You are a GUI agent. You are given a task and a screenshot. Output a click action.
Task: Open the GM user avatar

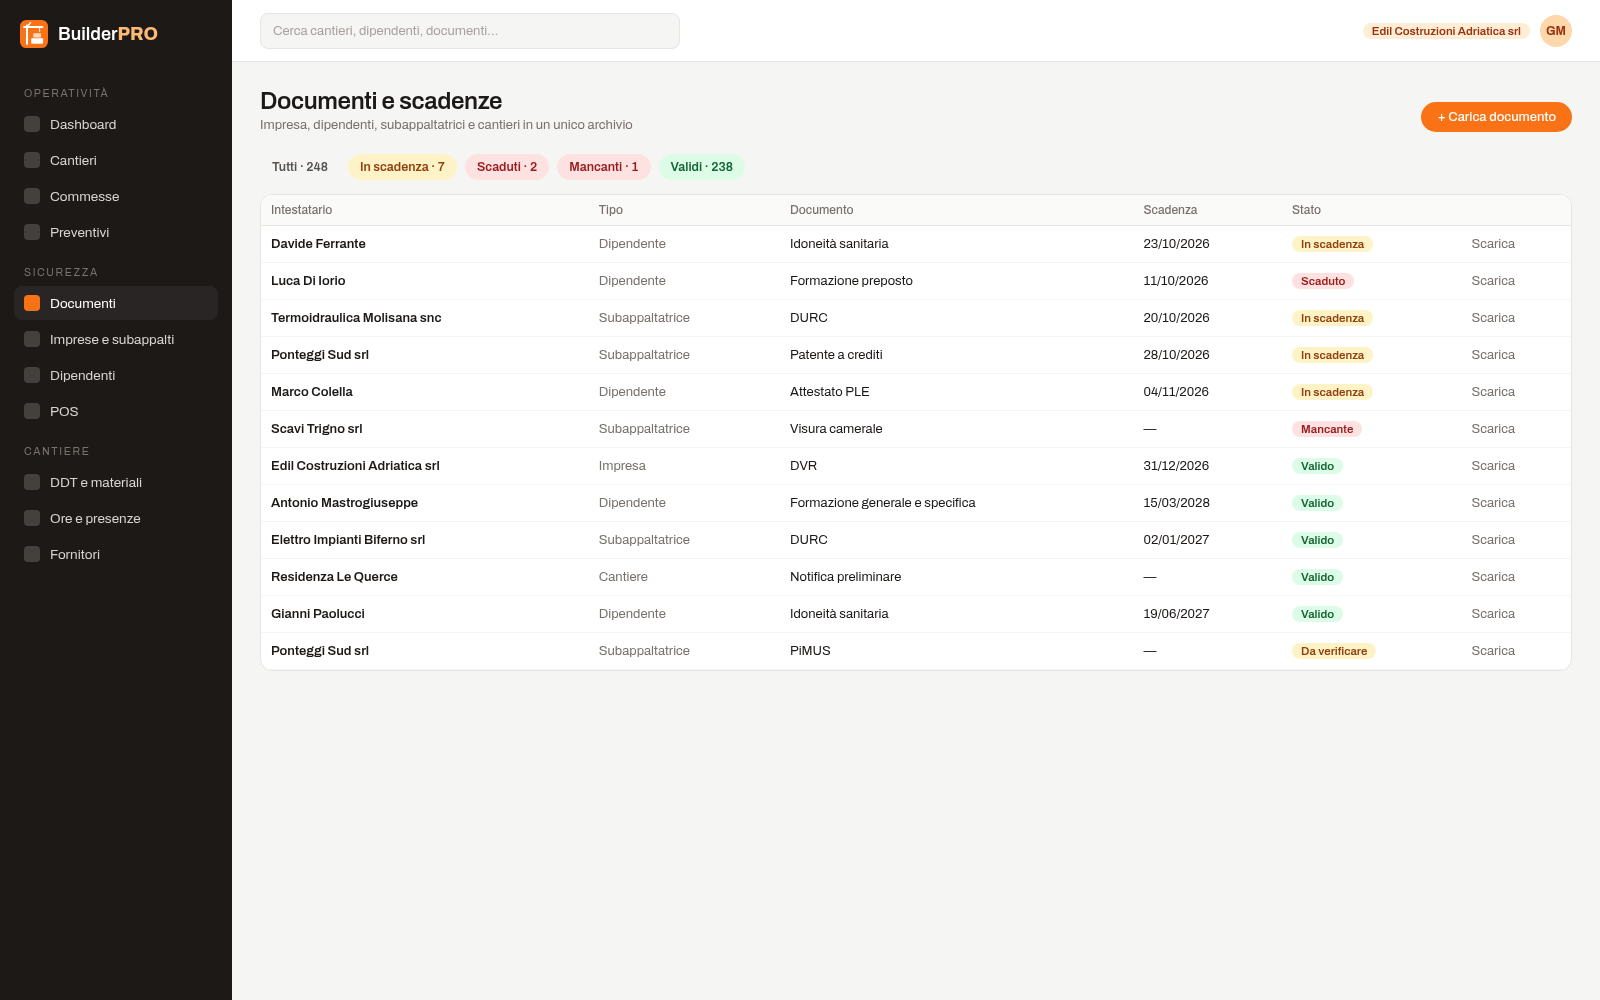(1556, 31)
